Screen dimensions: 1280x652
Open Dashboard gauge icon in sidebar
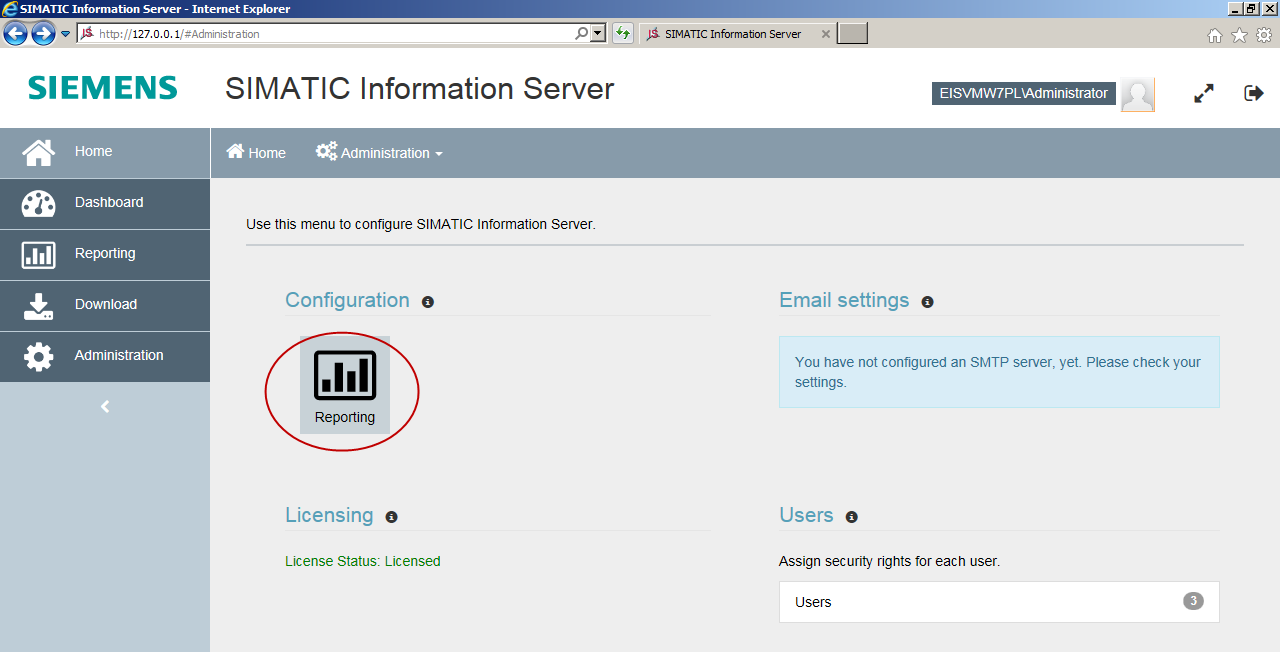coord(39,203)
